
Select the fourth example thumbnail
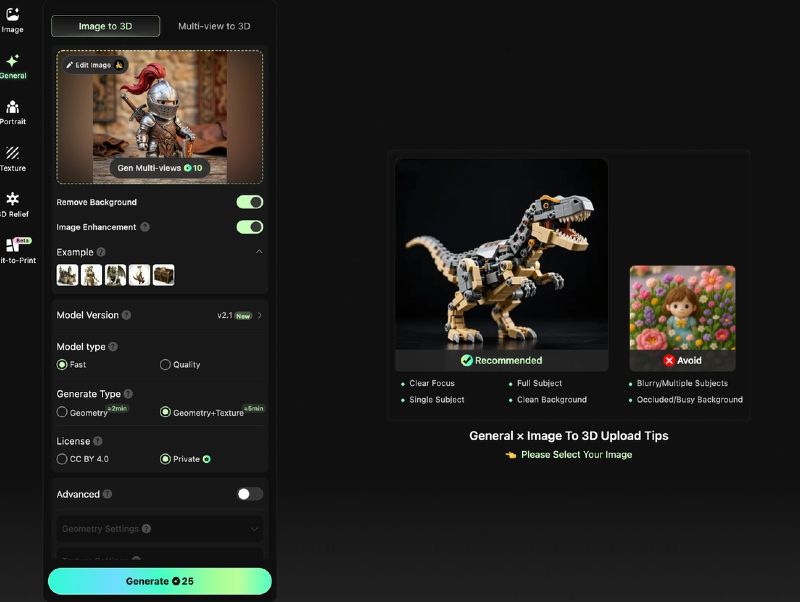pos(139,275)
